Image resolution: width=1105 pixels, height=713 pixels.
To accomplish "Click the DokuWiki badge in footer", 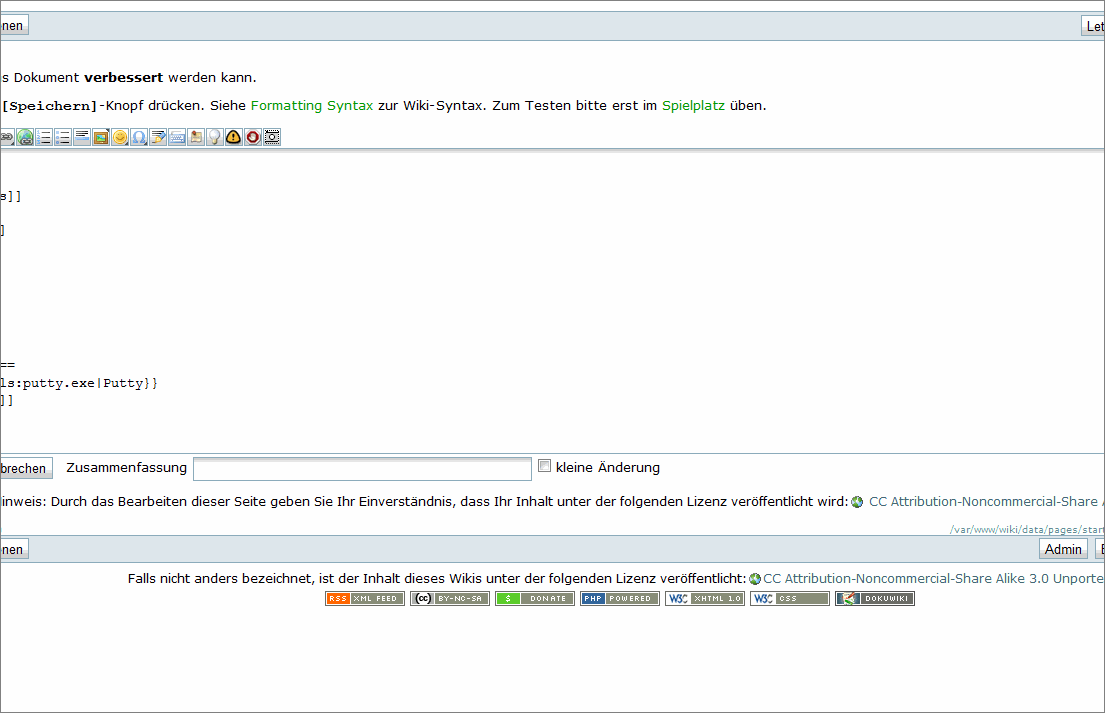I will click(875, 598).
